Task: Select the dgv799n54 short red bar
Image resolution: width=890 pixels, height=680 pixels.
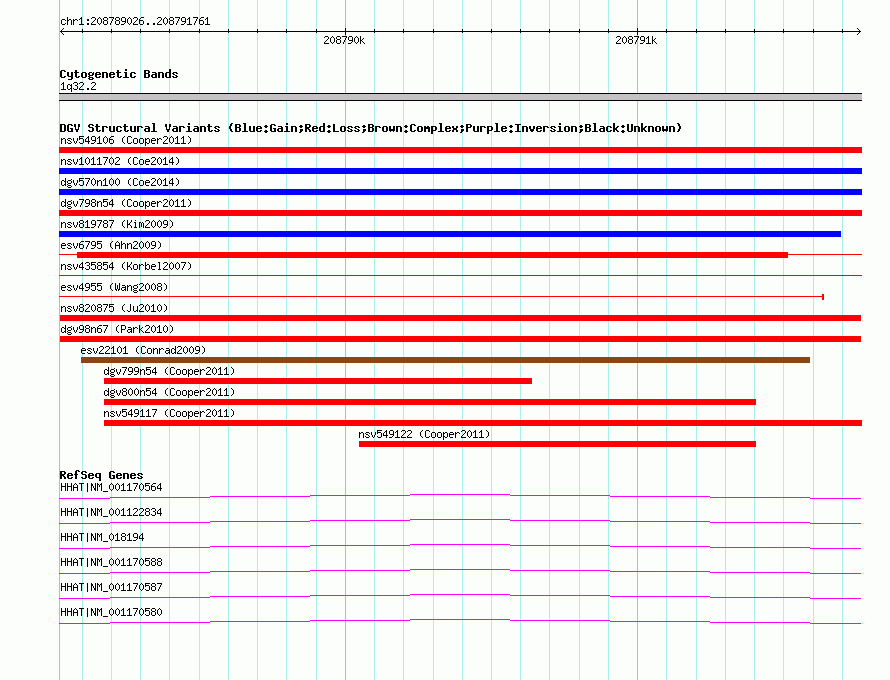Action: click(x=318, y=381)
